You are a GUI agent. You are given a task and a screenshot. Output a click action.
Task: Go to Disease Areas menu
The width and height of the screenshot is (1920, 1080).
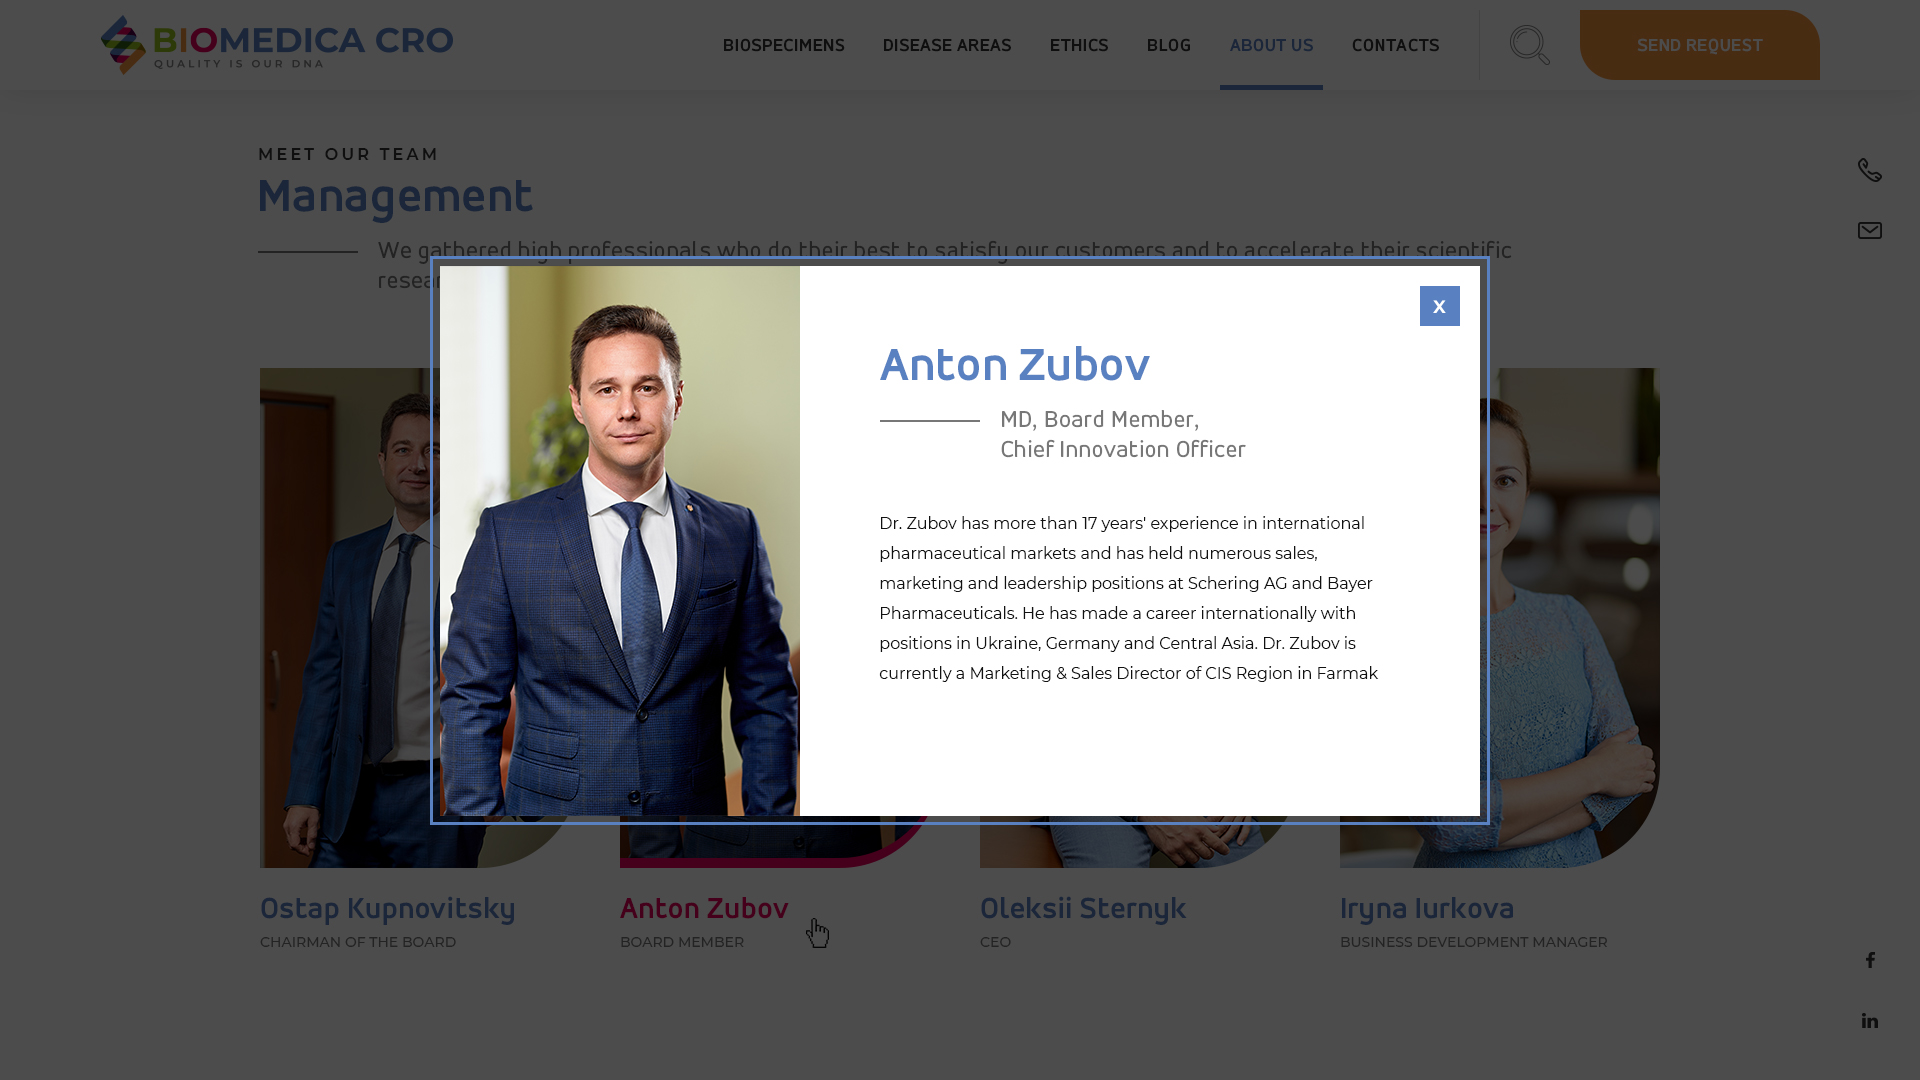946,46
